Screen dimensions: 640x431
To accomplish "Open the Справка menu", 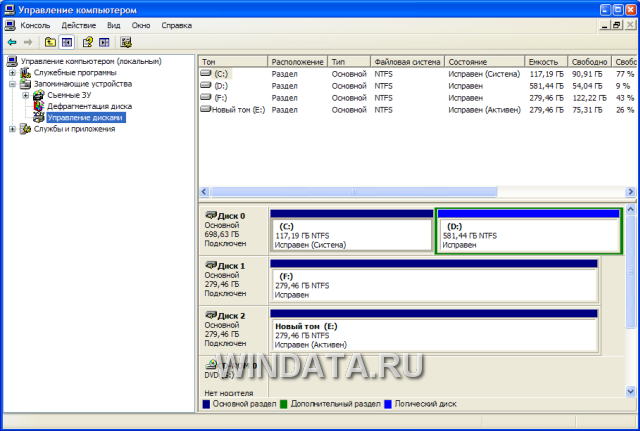I will tap(176, 25).
